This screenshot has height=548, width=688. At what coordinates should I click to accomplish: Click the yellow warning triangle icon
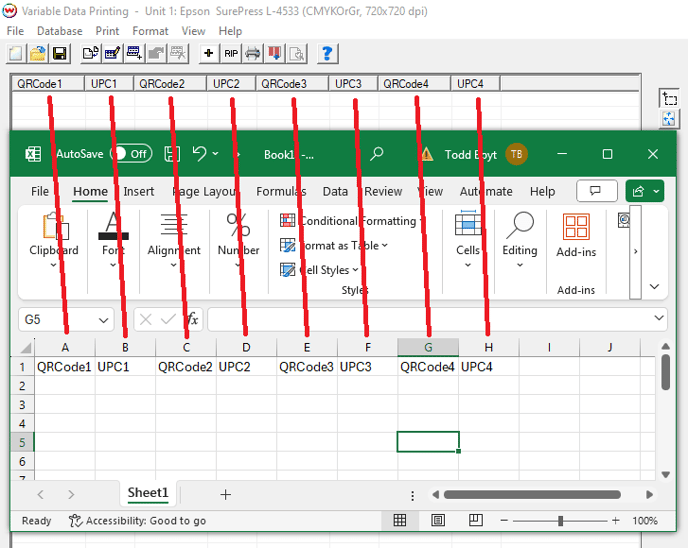tap(427, 154)
